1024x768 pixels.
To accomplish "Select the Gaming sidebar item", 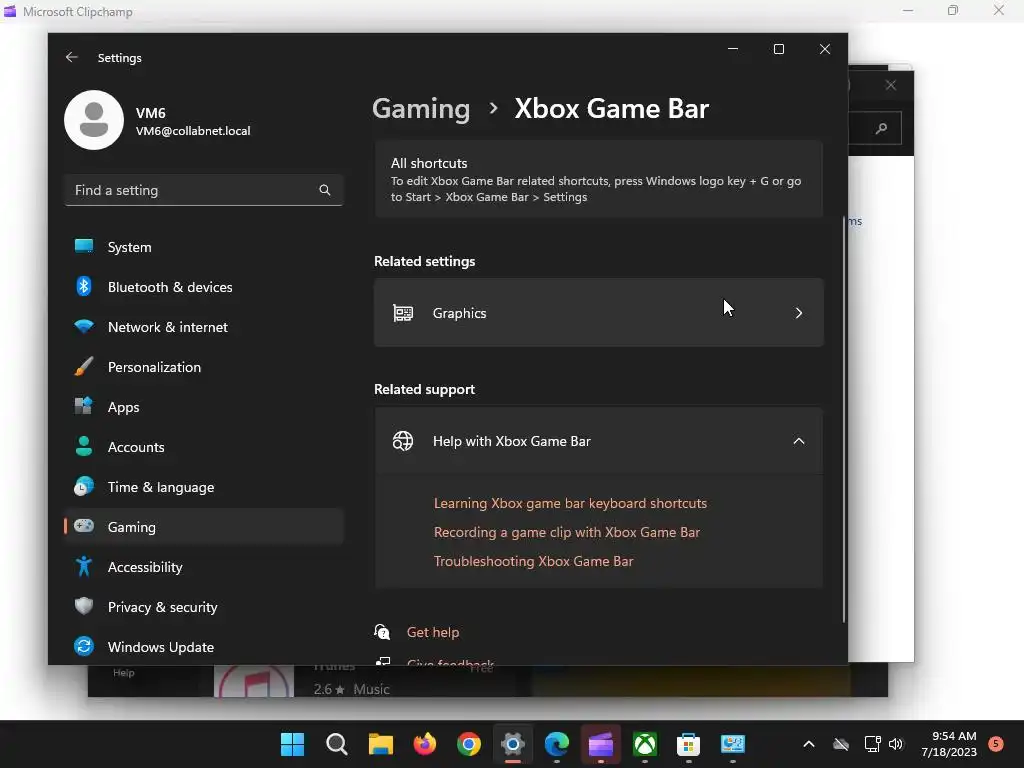I will pos(204,527).
